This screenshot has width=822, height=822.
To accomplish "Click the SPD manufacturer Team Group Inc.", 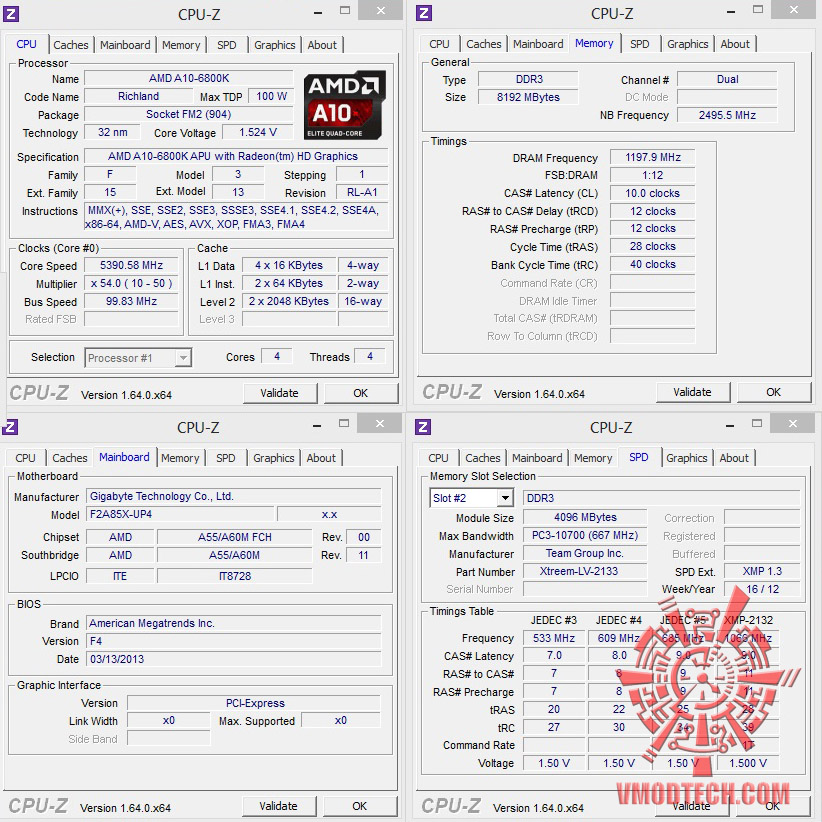I will tap(585, 554).
